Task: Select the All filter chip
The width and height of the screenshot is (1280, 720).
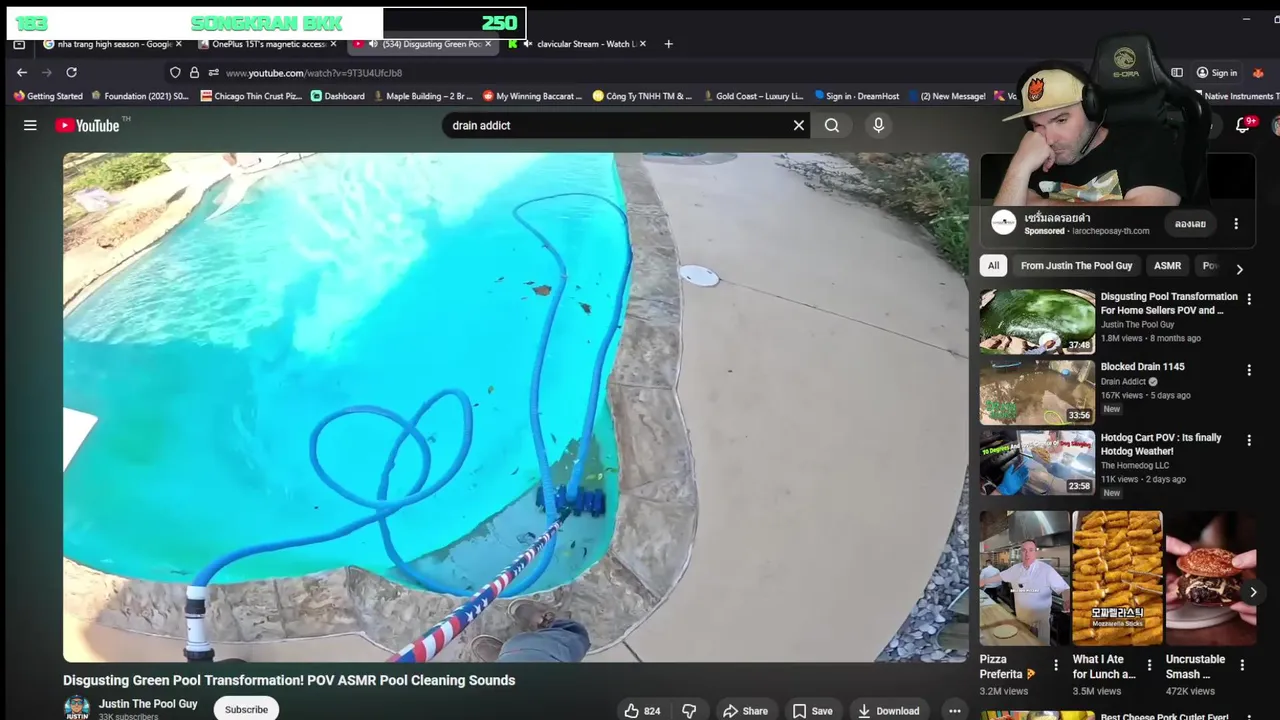Action: click(x=993, y=266)
